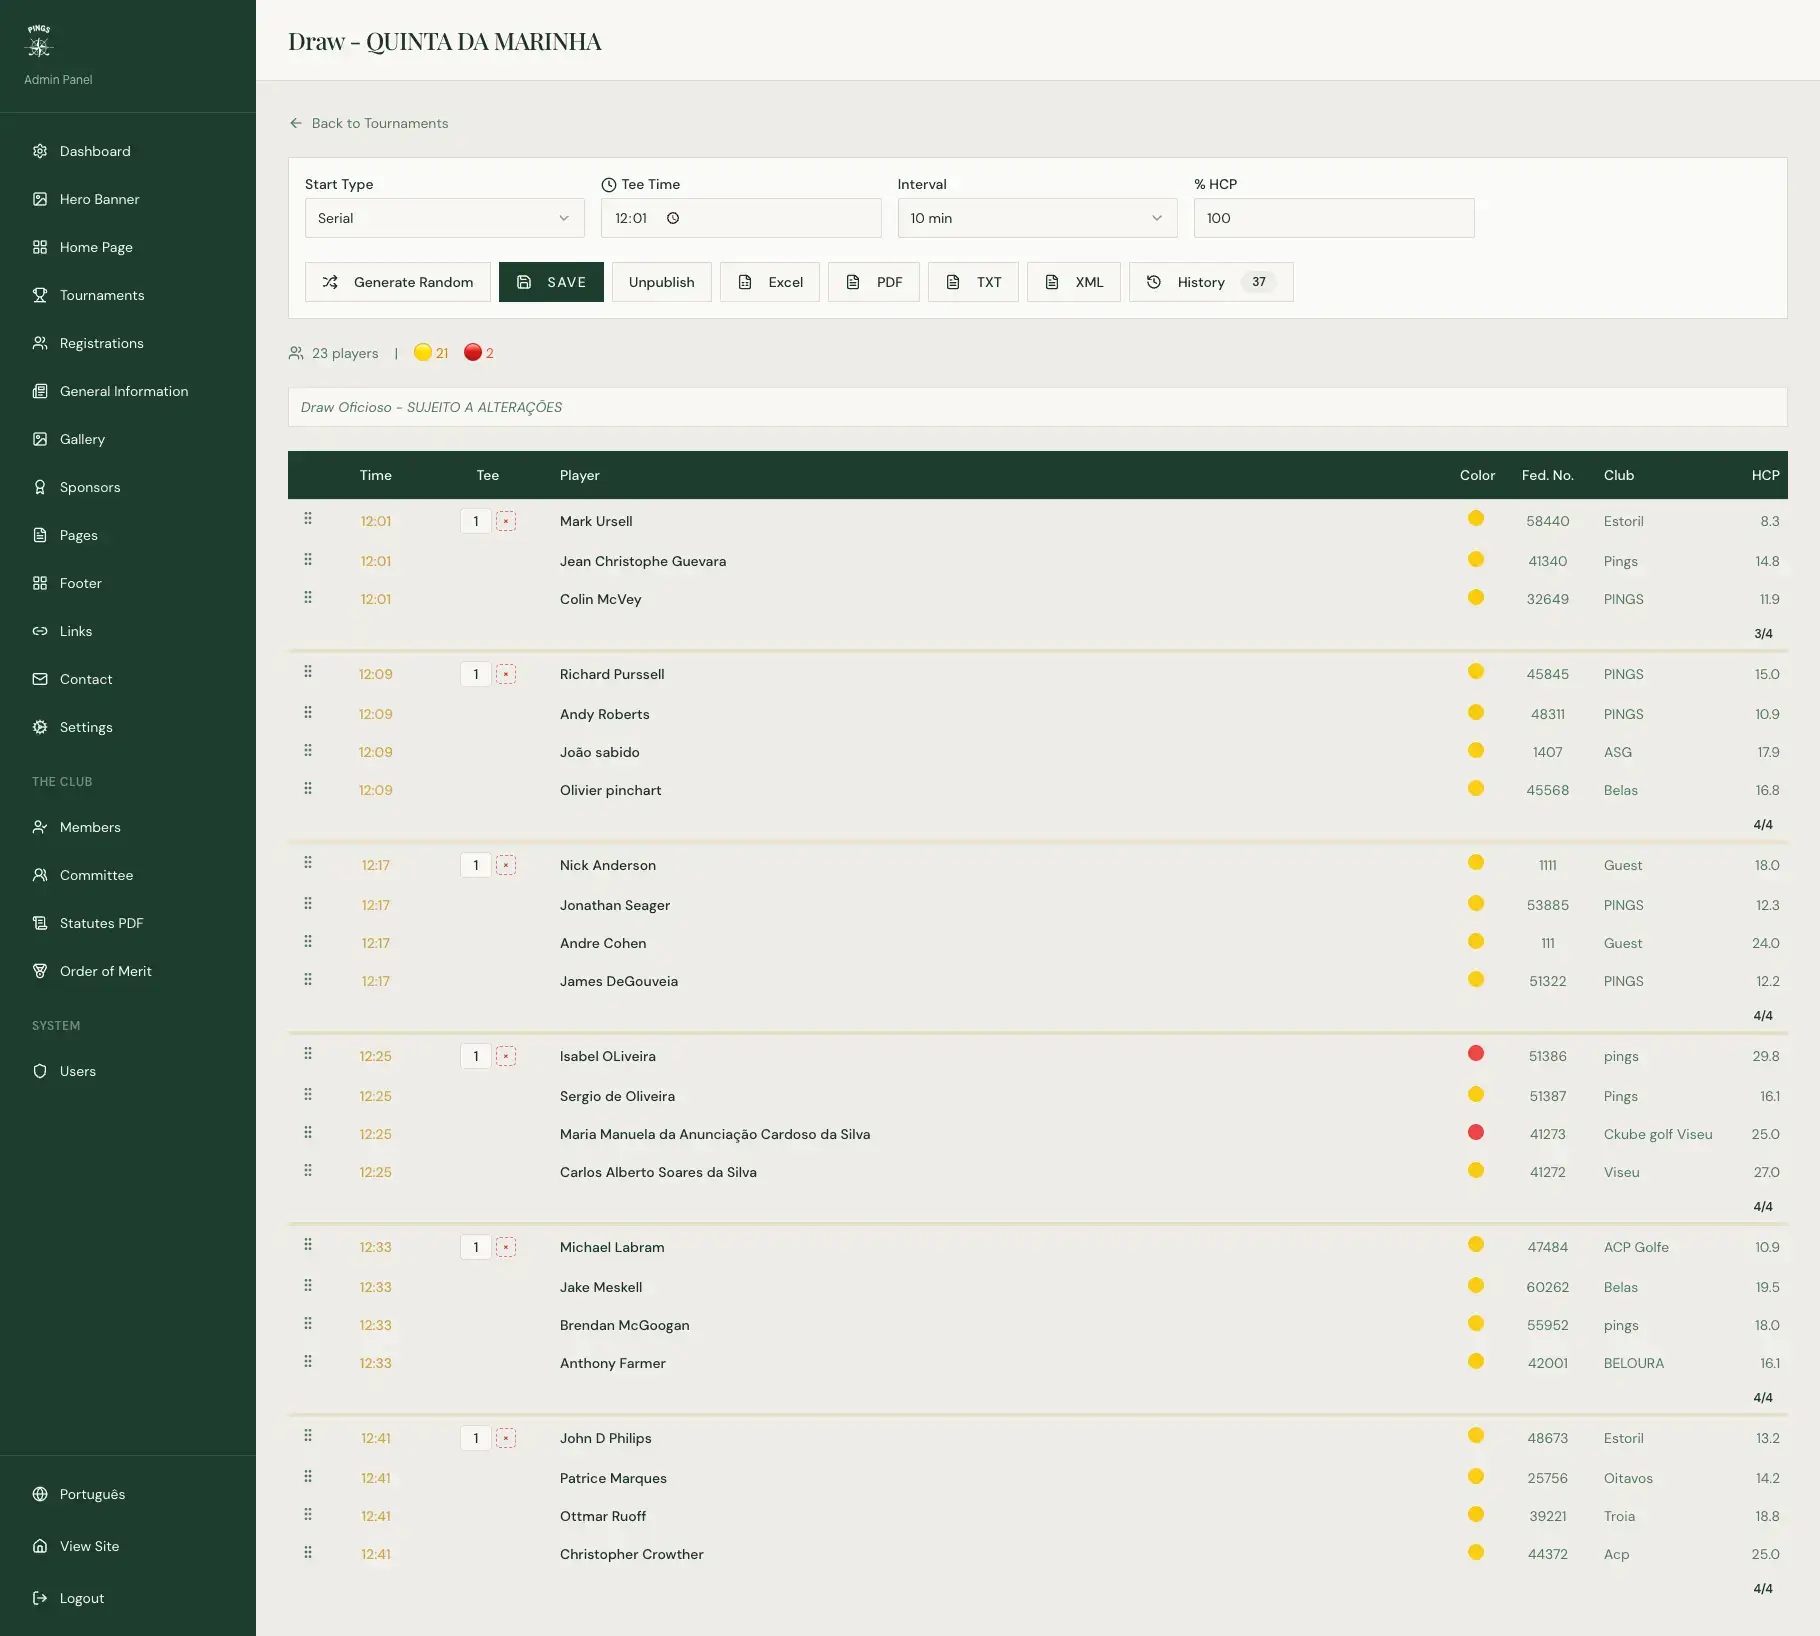Remove tee from the 12:01 group

pyautogui.click(x=506, y=521)
